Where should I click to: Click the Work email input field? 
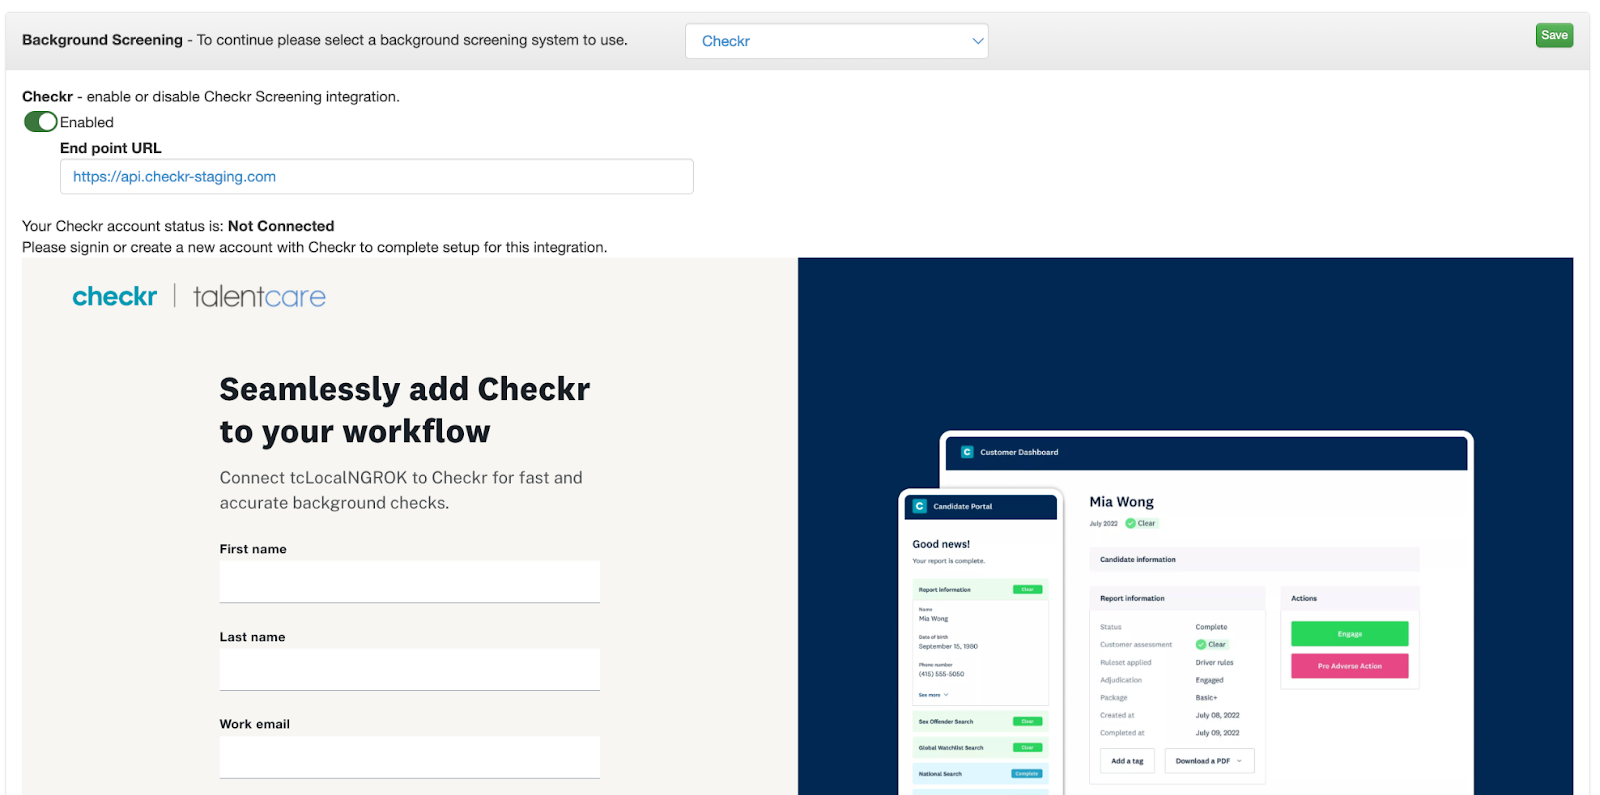point(410,757)
